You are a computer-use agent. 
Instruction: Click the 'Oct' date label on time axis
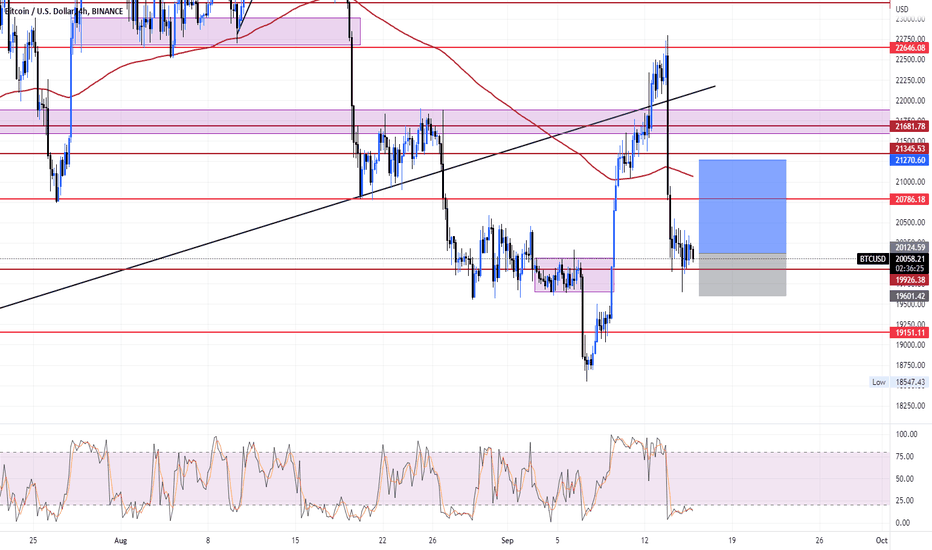[x=882, y=540]
